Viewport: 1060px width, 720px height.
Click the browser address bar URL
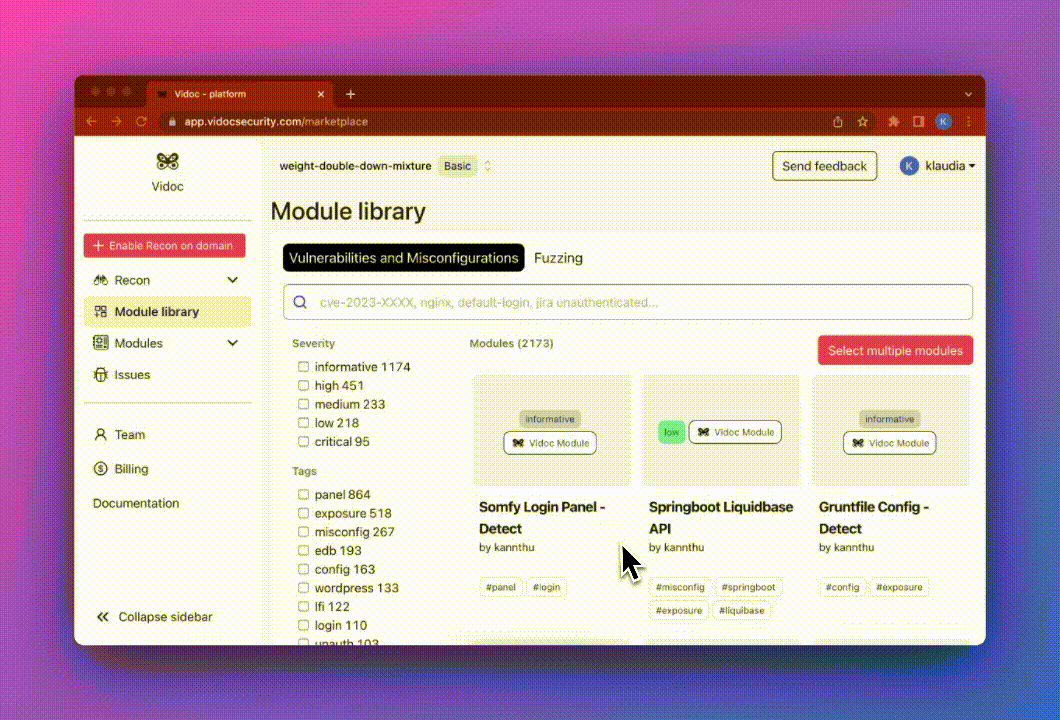point(276,122)
